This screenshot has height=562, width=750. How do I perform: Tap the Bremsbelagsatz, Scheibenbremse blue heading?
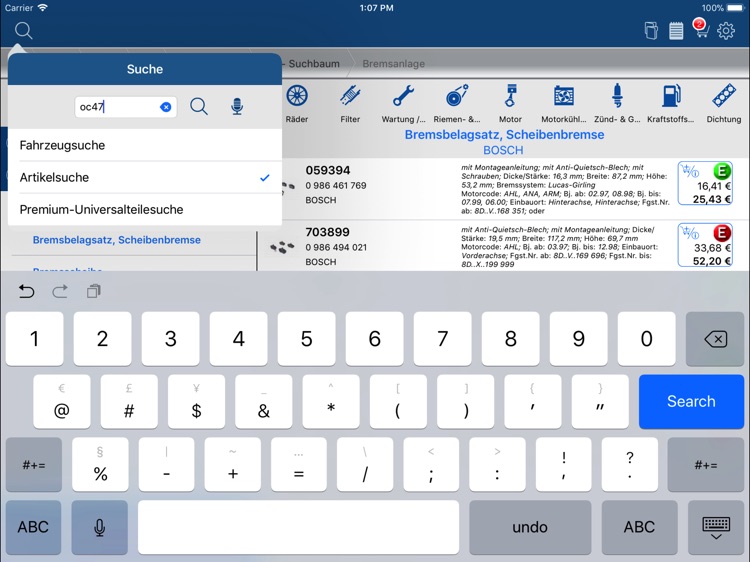(x=504, y=135)
